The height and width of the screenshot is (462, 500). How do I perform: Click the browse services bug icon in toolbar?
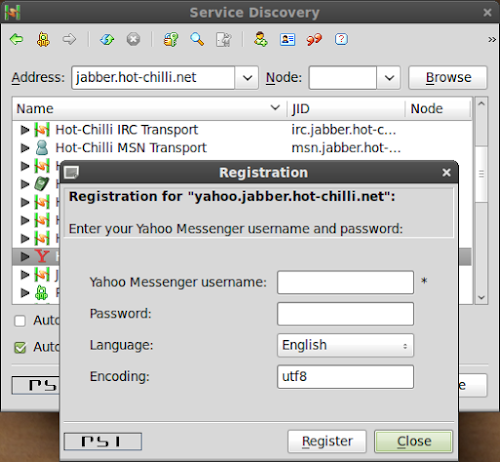pos(43,39)
